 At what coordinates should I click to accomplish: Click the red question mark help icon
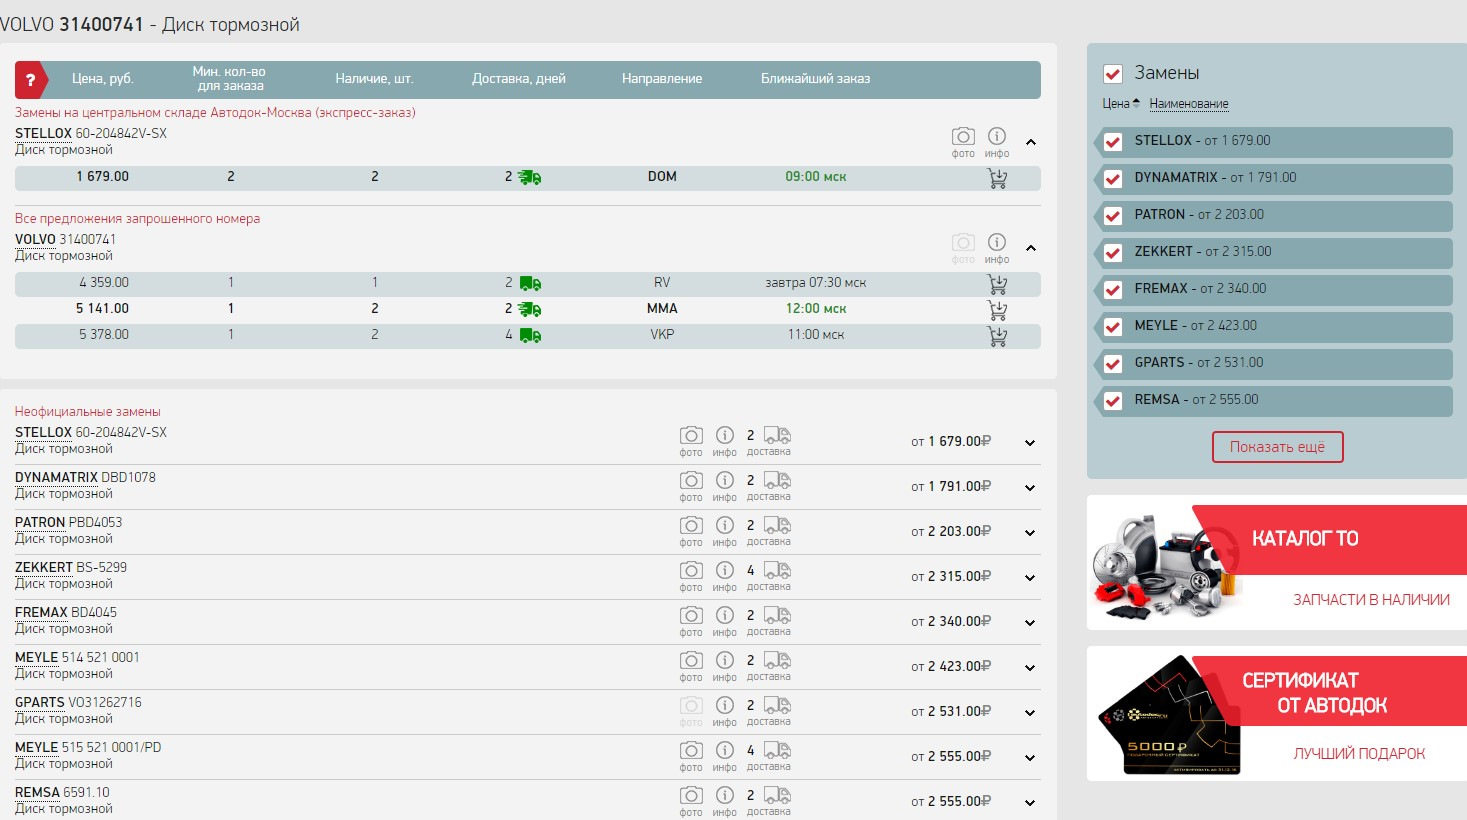click(x=31, y=80)
